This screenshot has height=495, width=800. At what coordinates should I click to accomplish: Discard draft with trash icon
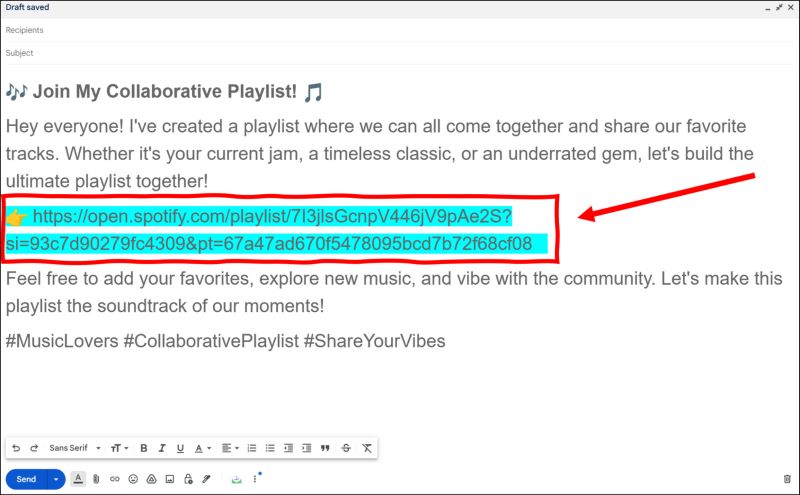787,479
